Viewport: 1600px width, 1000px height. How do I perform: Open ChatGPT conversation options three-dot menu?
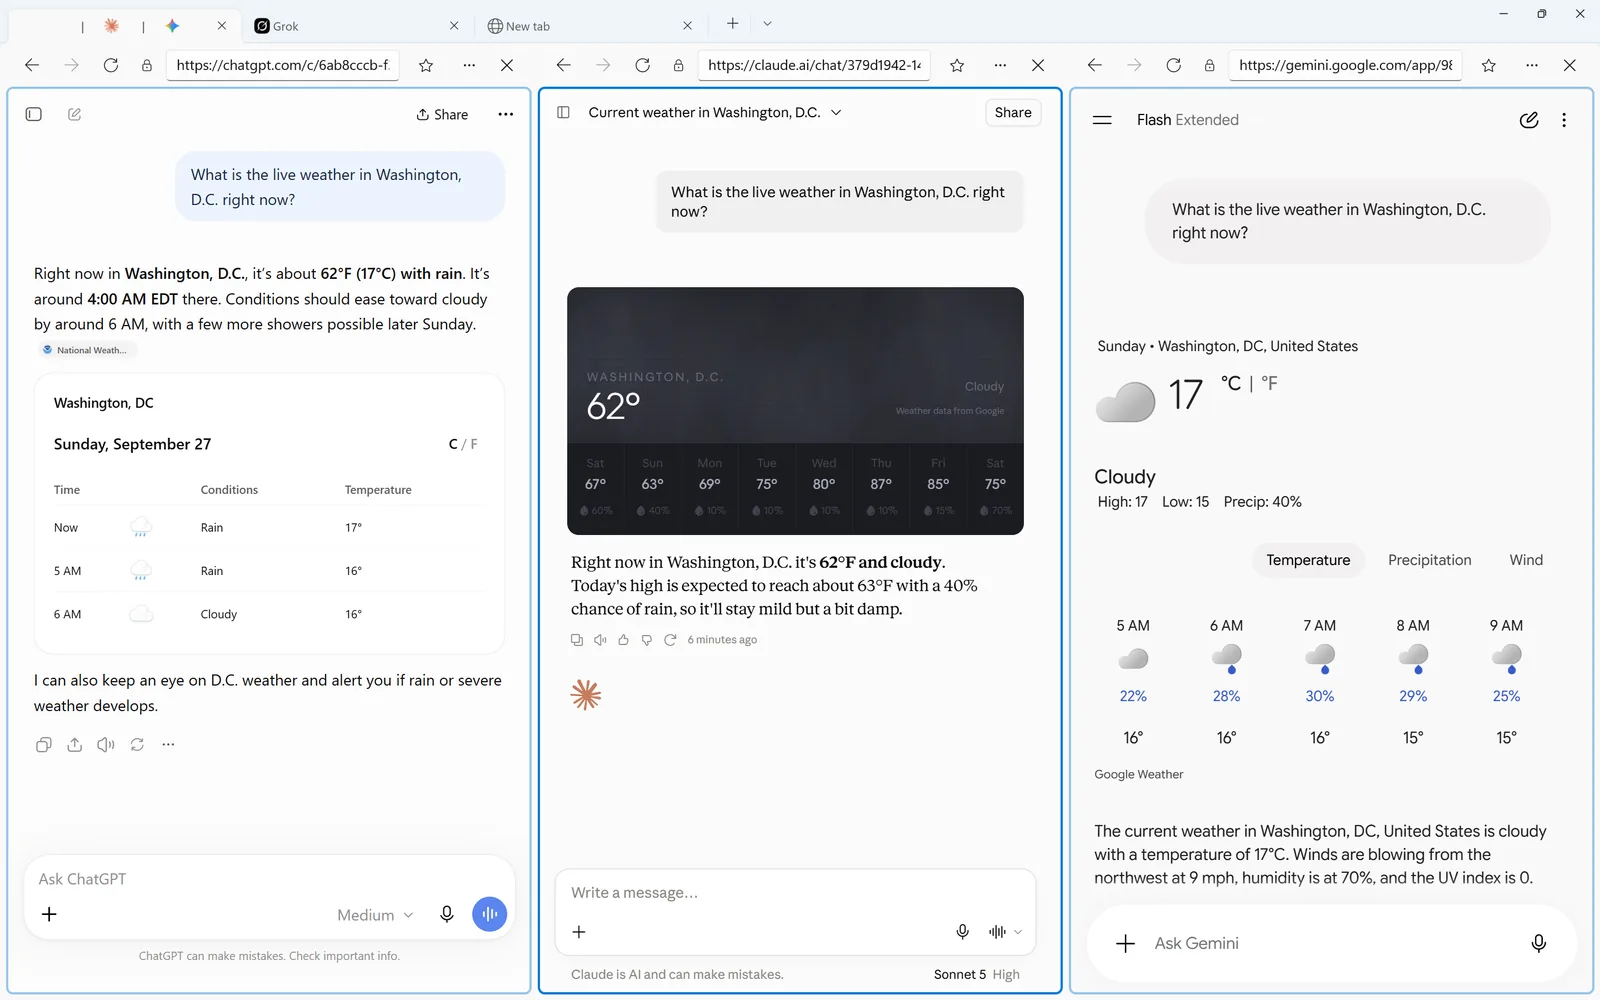[506, 114]
